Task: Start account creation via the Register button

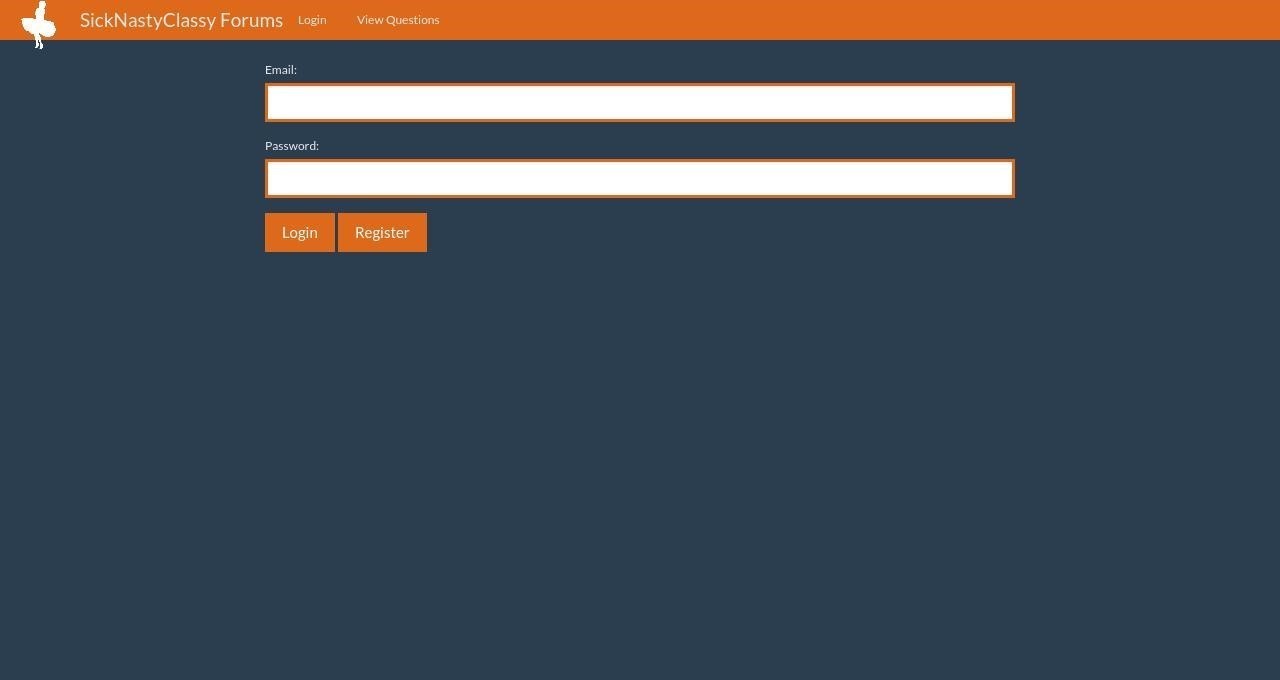Action: [x=382, y=232]
